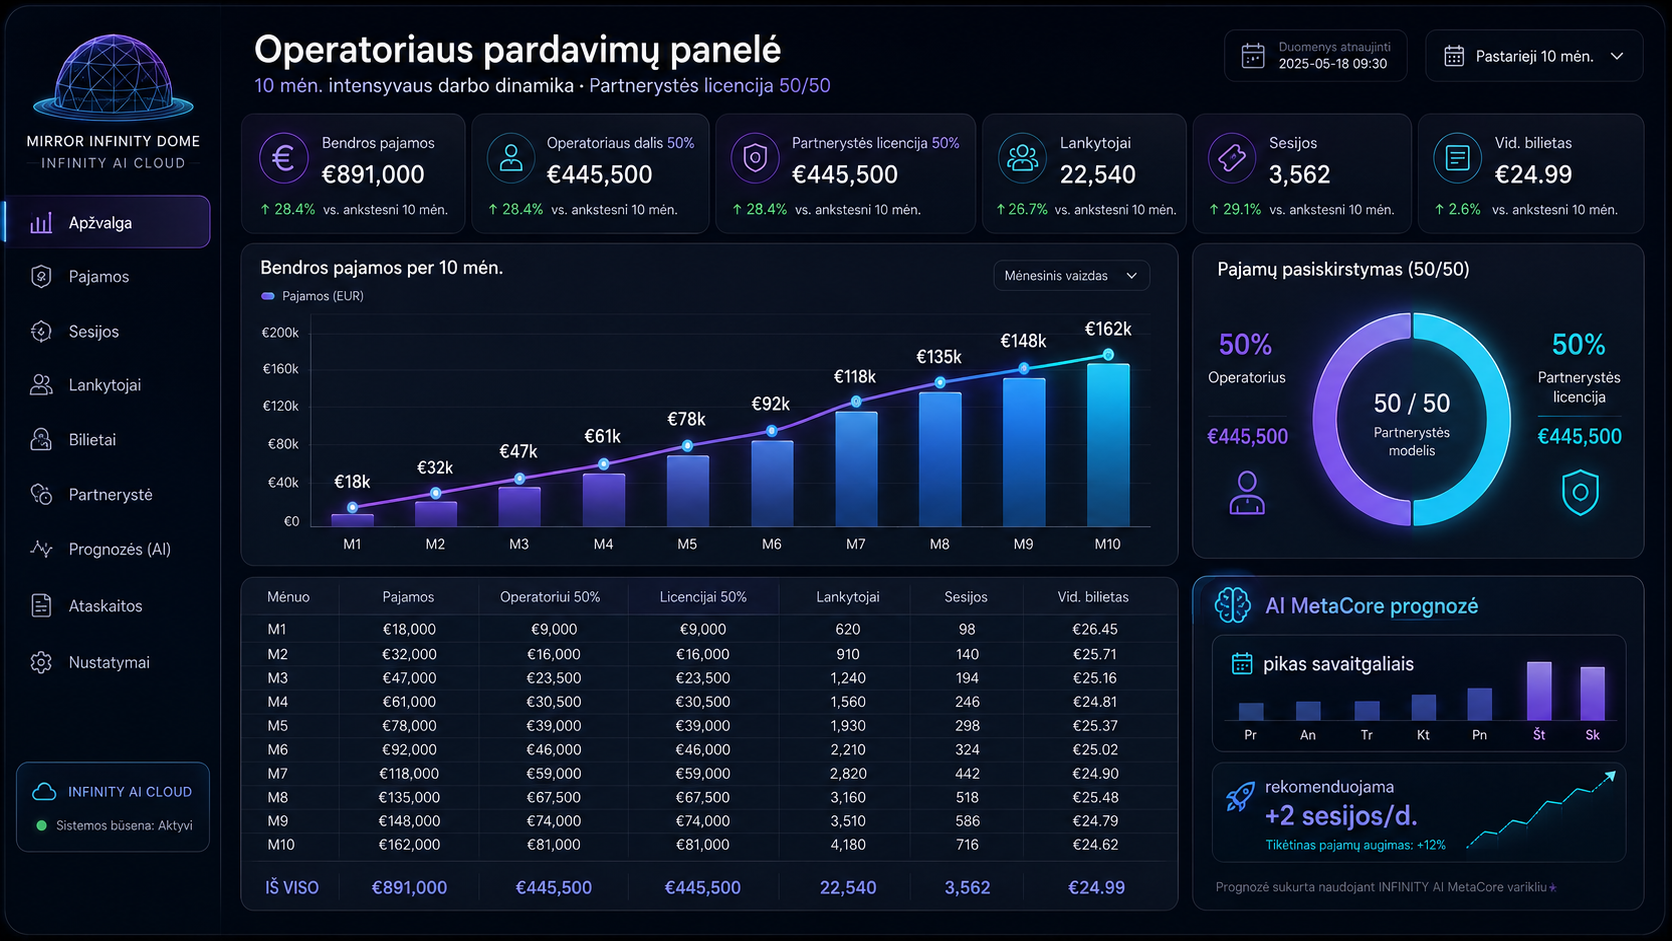Open the Pastarieji 10 mėn. period dropdown
The width and height of the screenshot is (1672, 941).
(x=1534, y=56)
